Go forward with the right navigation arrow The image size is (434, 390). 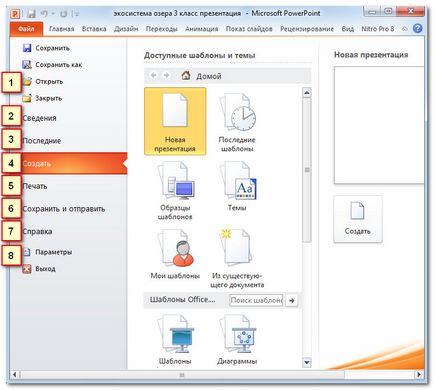(x=166, y=76)
